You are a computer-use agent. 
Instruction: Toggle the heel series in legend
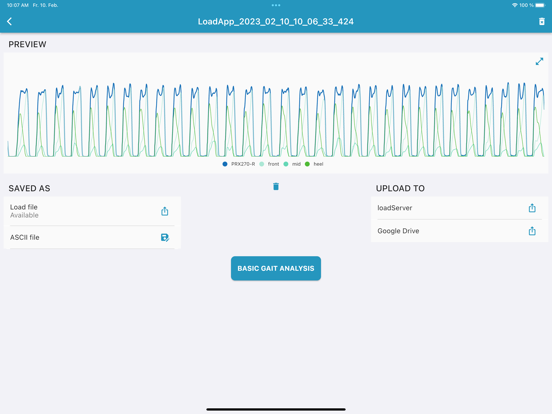(314, 164)
